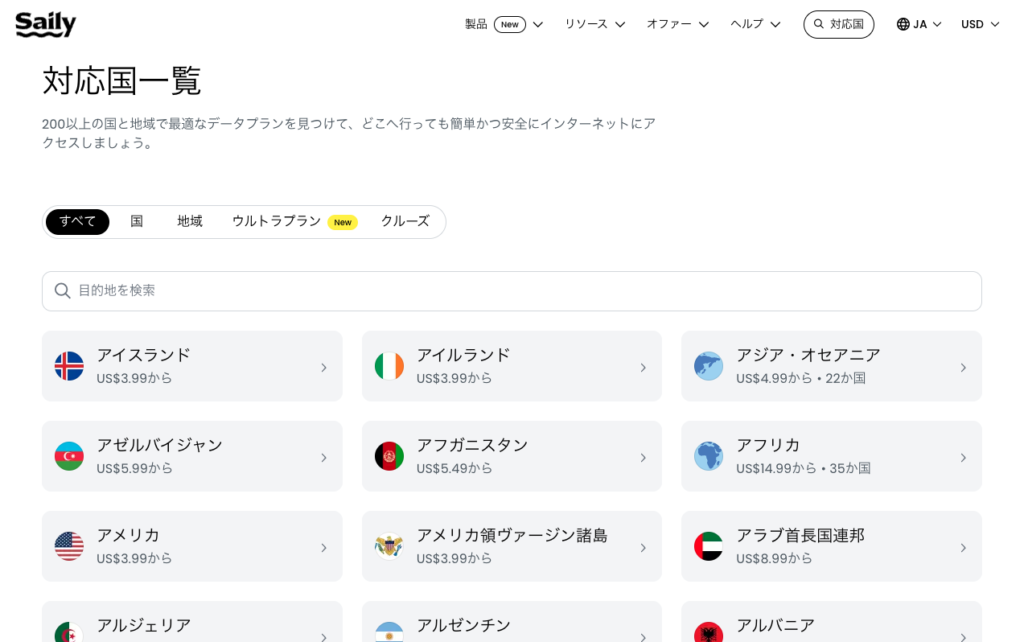The image size is (1024, 642).
Task: Open the アラブ首長国連邦 plan card
Action: point(831,546)
